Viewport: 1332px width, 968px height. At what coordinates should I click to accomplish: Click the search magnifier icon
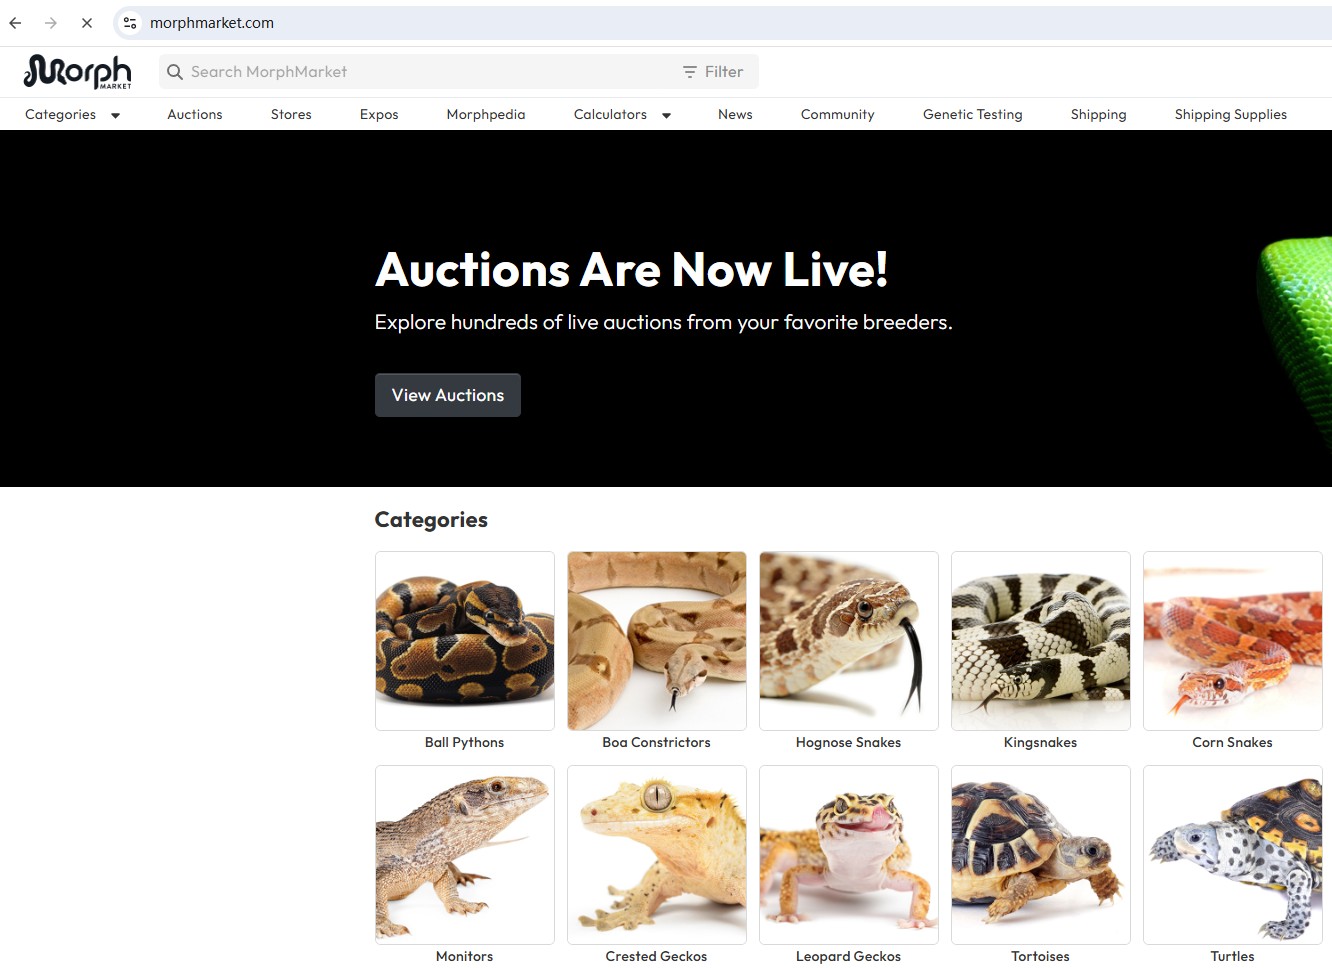coord(175,72)
